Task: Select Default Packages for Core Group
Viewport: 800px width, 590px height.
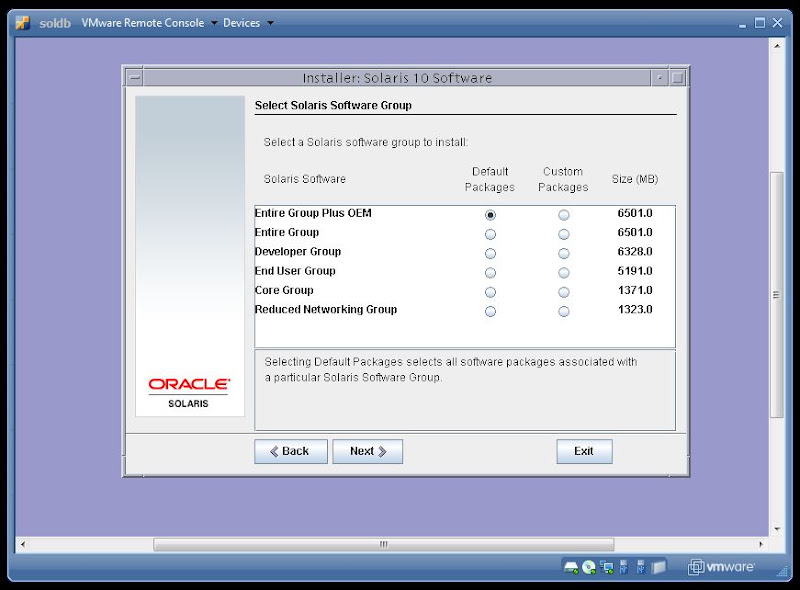Action: click(x=490, y=292)
